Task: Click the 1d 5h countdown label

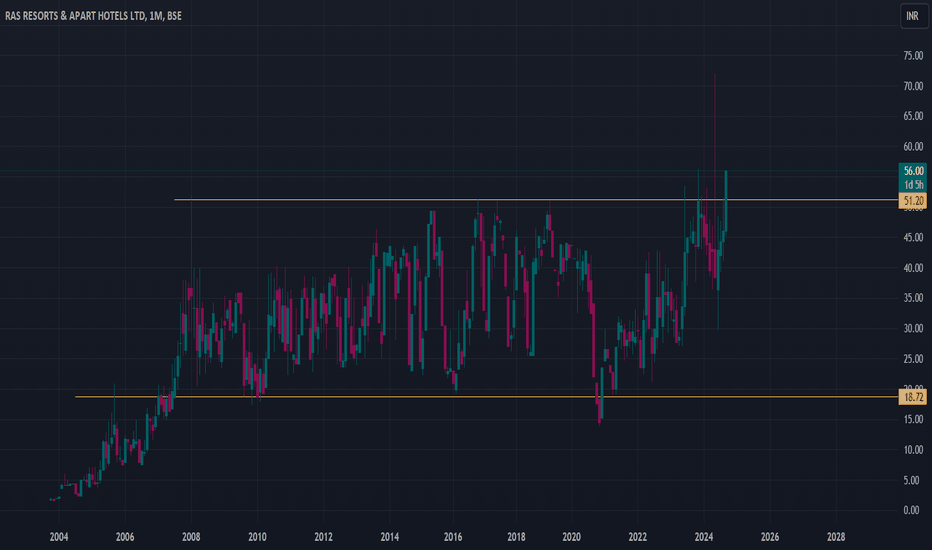Action: click(x=912, y=185)
